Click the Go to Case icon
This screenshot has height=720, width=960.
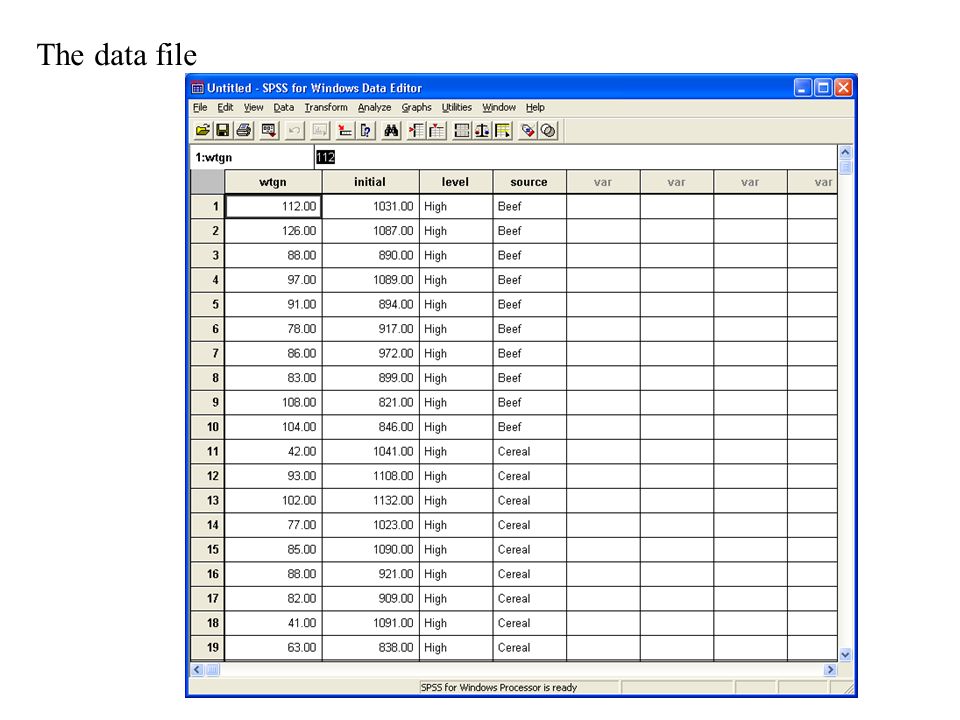[345, 130]
